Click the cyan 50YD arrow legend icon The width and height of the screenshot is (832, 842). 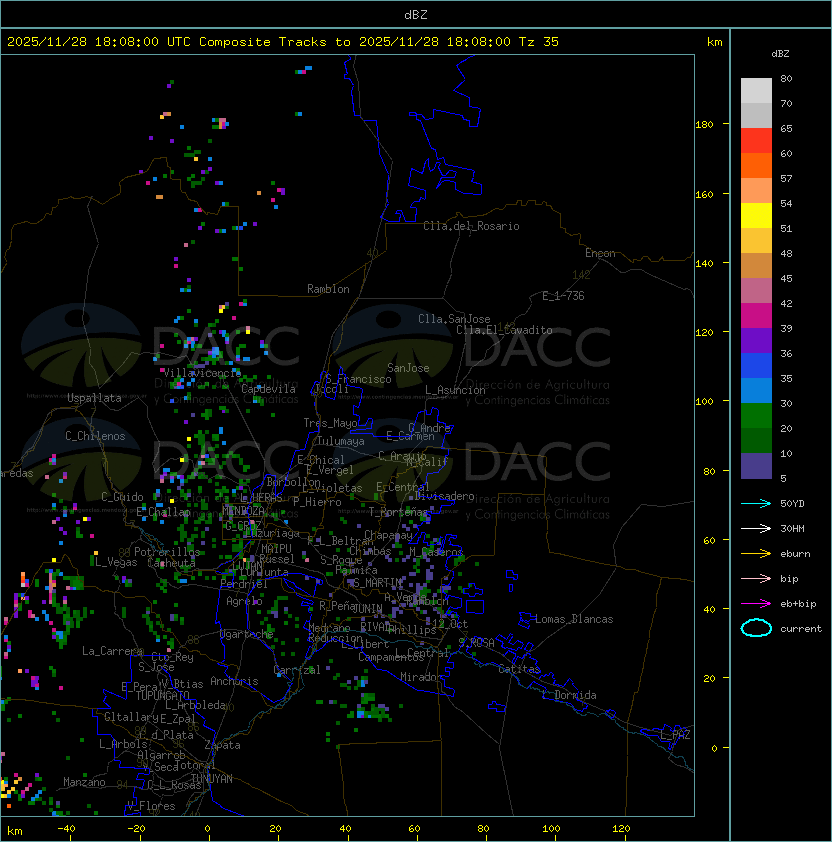click(756, 504)
